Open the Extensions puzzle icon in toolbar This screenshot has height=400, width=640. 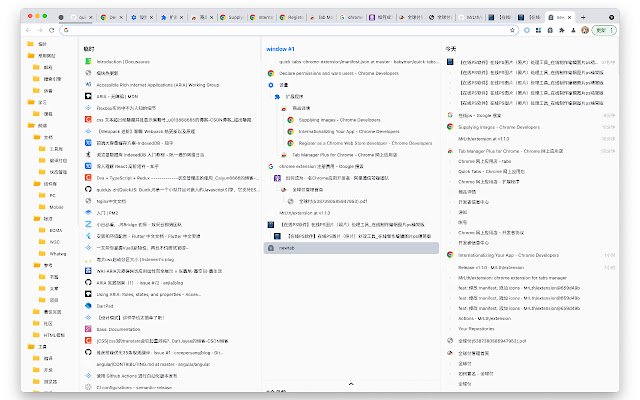point(562,30)
